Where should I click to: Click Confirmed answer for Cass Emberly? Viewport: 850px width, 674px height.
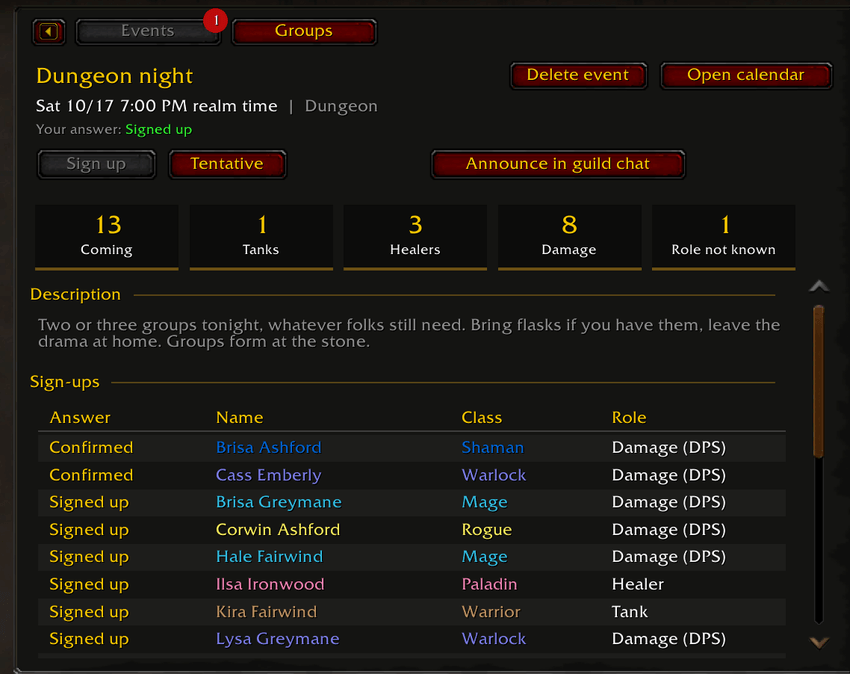point(91,475)
